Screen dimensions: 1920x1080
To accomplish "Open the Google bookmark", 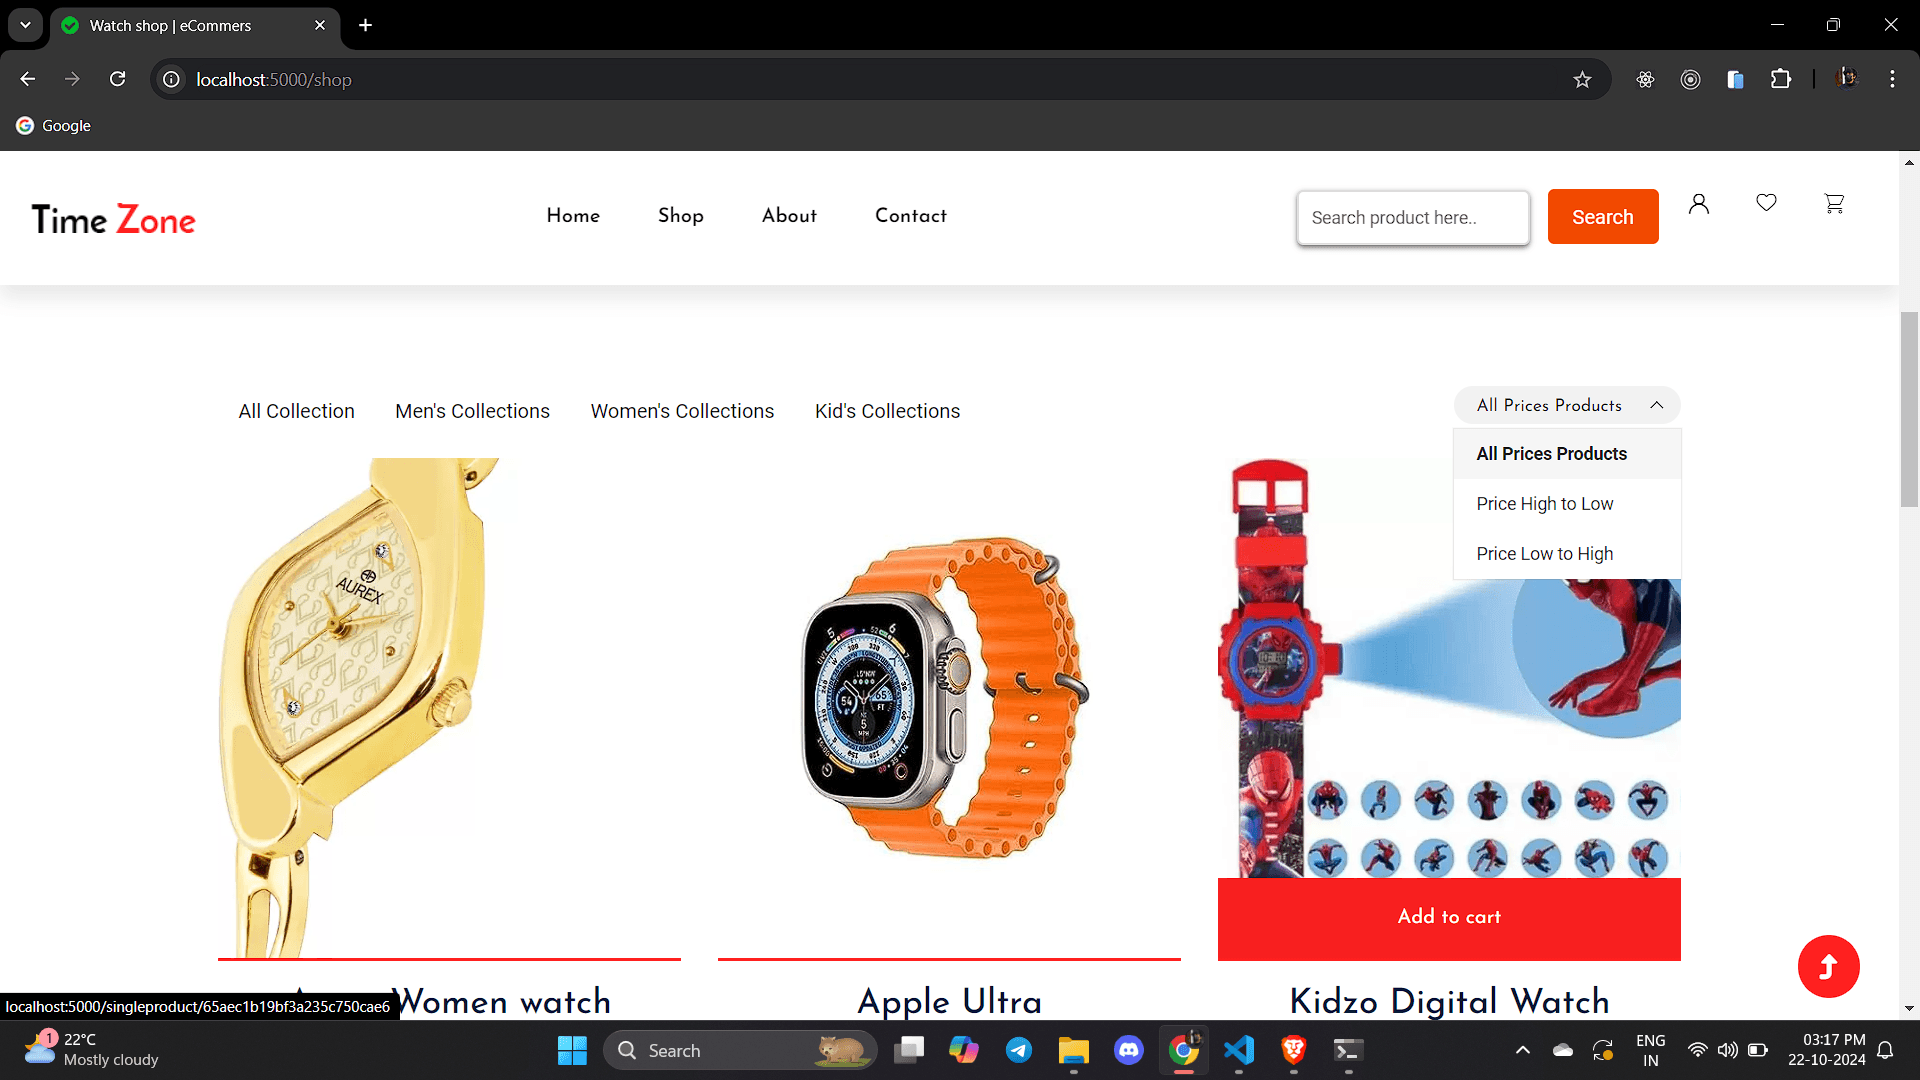I will pos(54,126).
